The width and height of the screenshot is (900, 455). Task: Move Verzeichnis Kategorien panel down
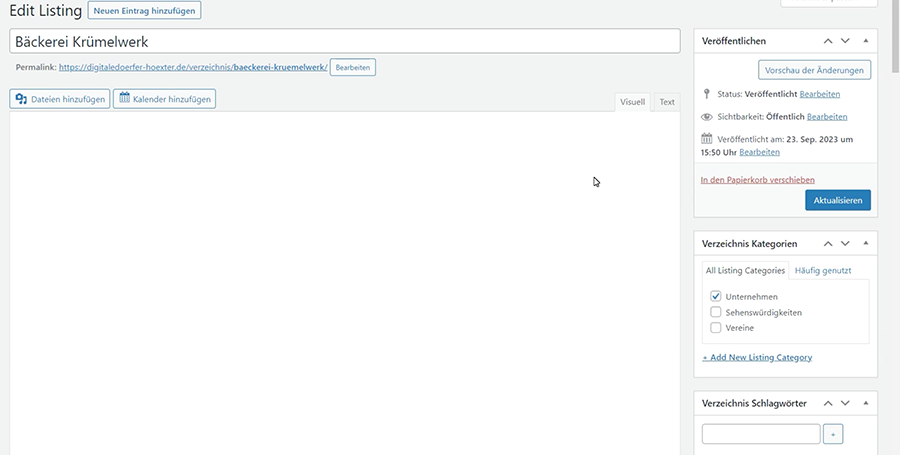click(x=845, y=243)
